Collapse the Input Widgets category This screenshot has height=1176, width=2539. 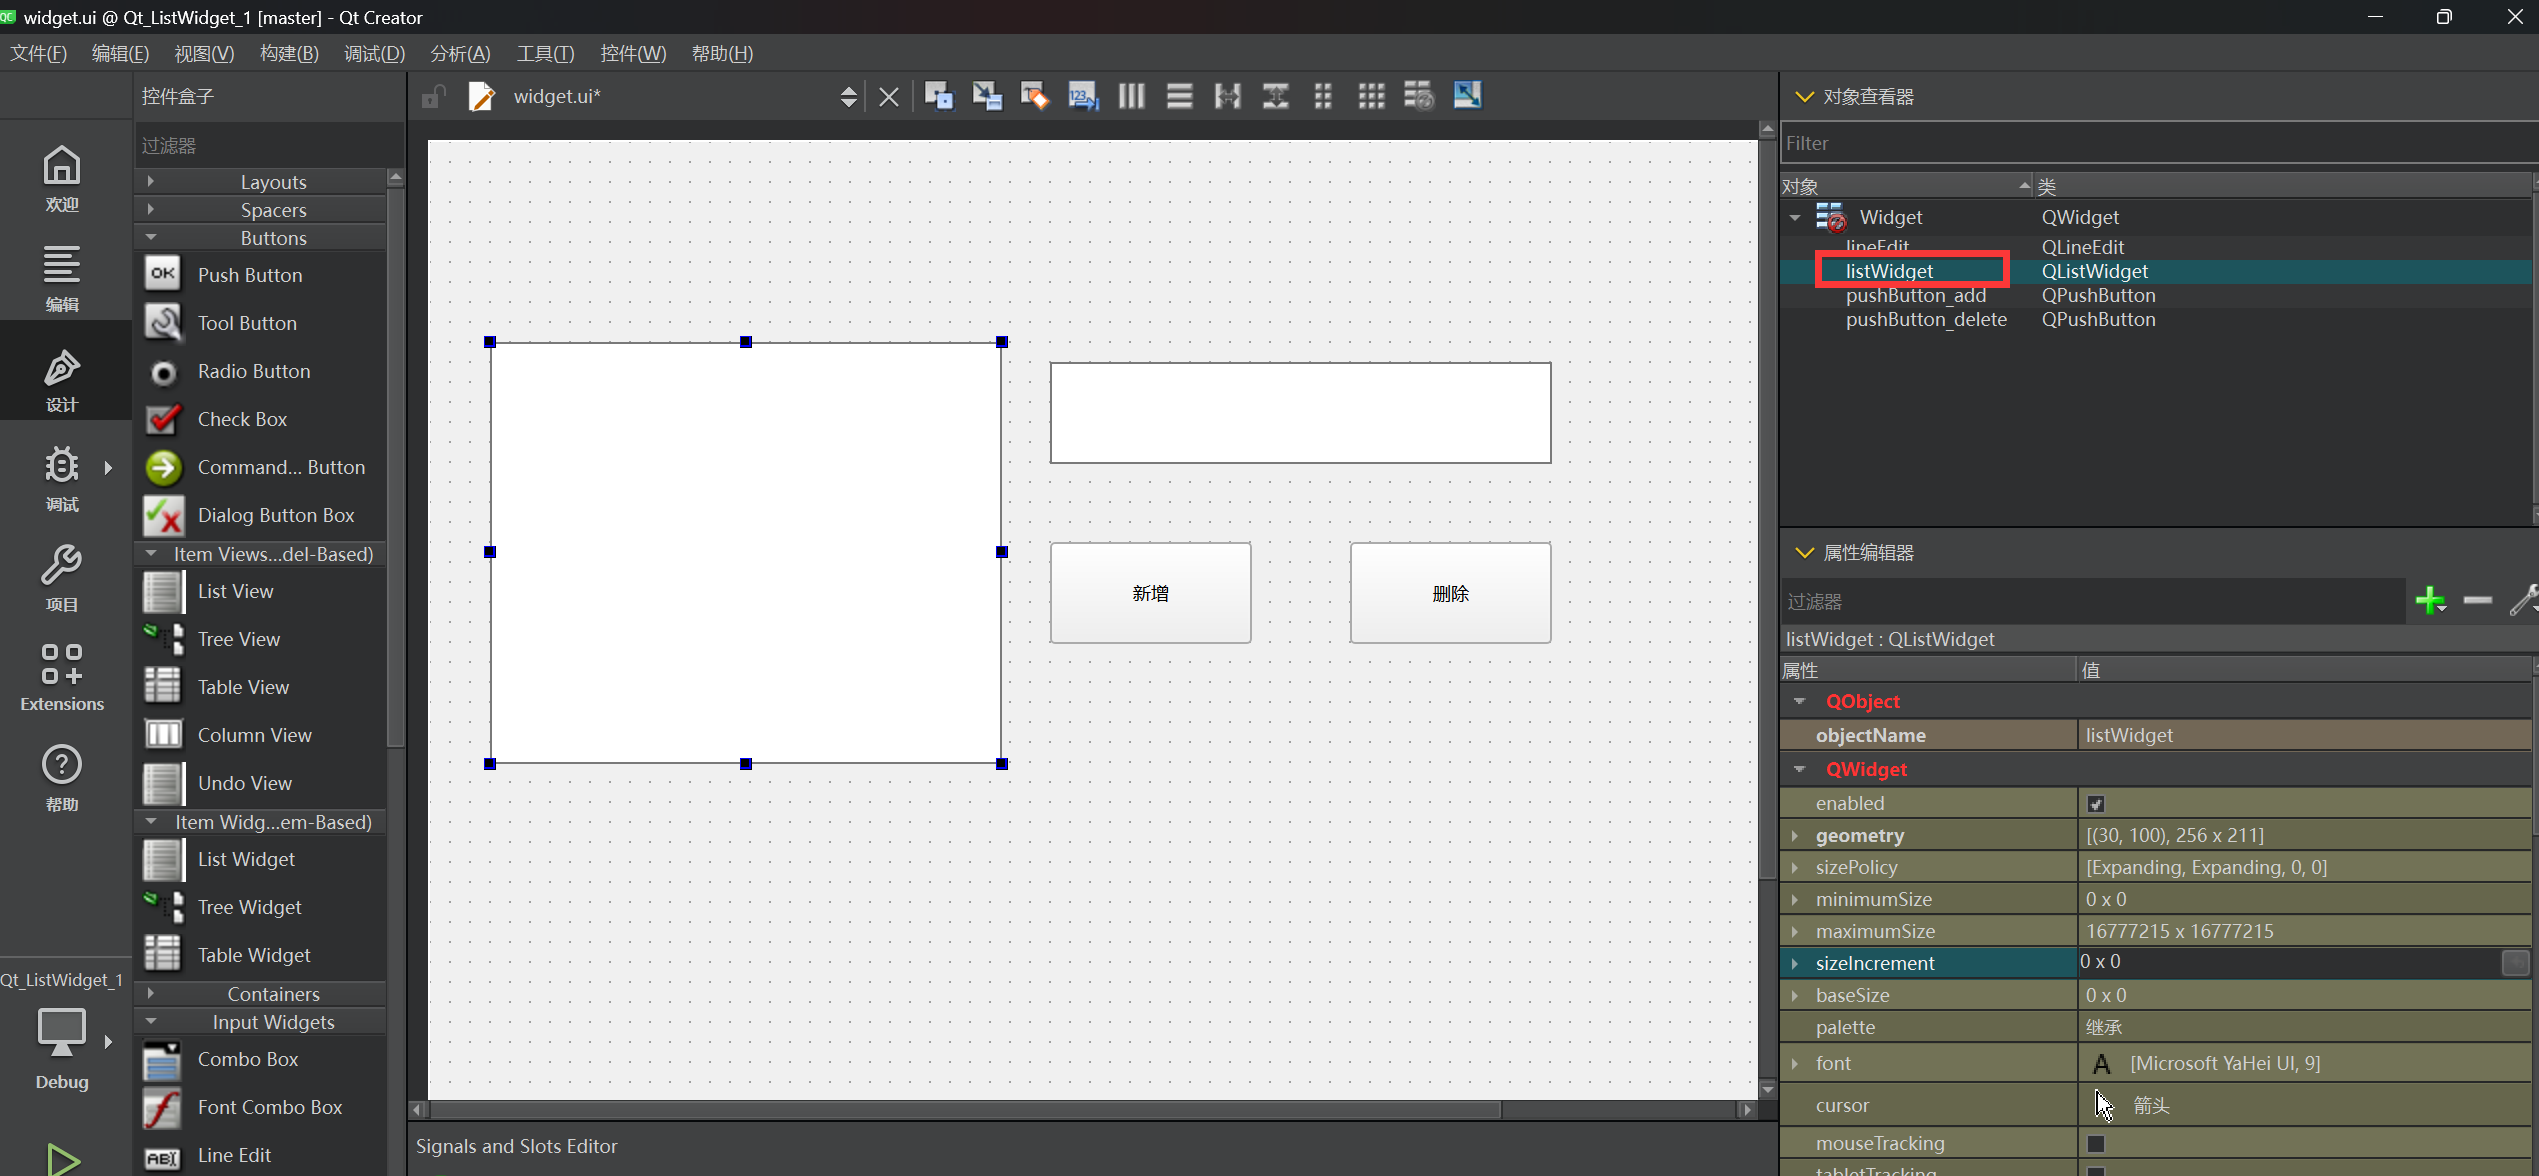(261, 1022)
